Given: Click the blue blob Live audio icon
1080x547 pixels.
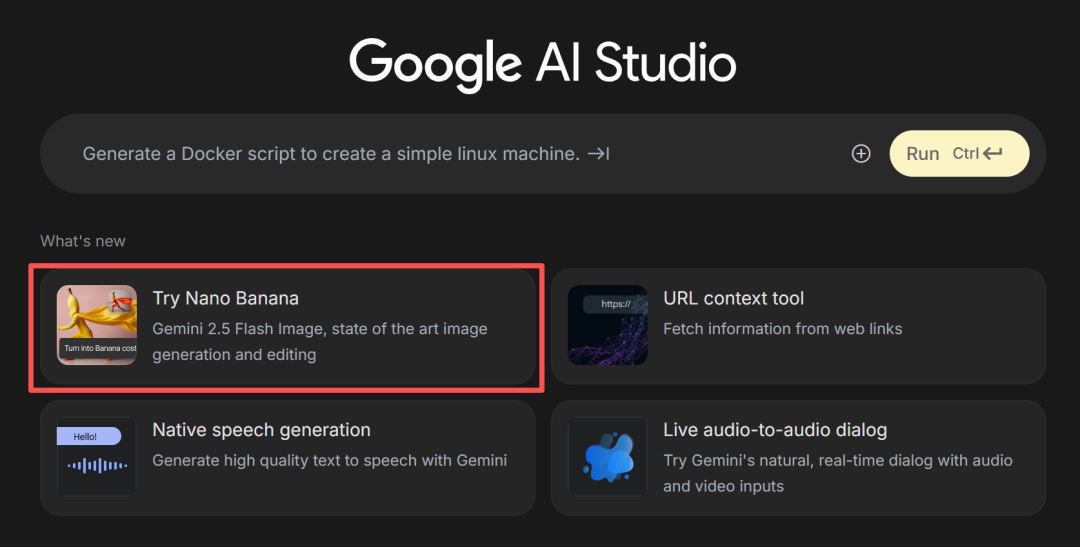Looking at the screenshot, I should [608, 456].
